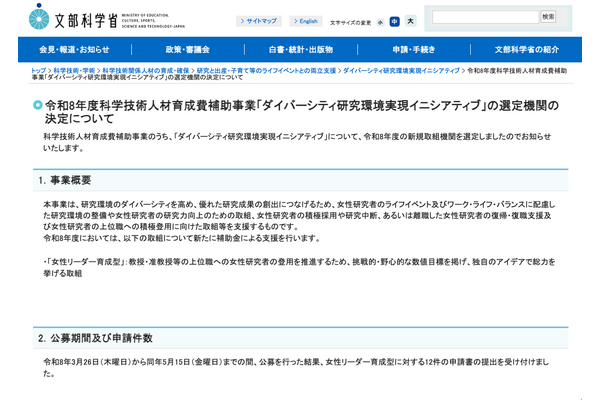This screenshot has height=400, width=600.
Task: Click the circle bullet icon beside the page title
Action: click(x=38, y=104)
